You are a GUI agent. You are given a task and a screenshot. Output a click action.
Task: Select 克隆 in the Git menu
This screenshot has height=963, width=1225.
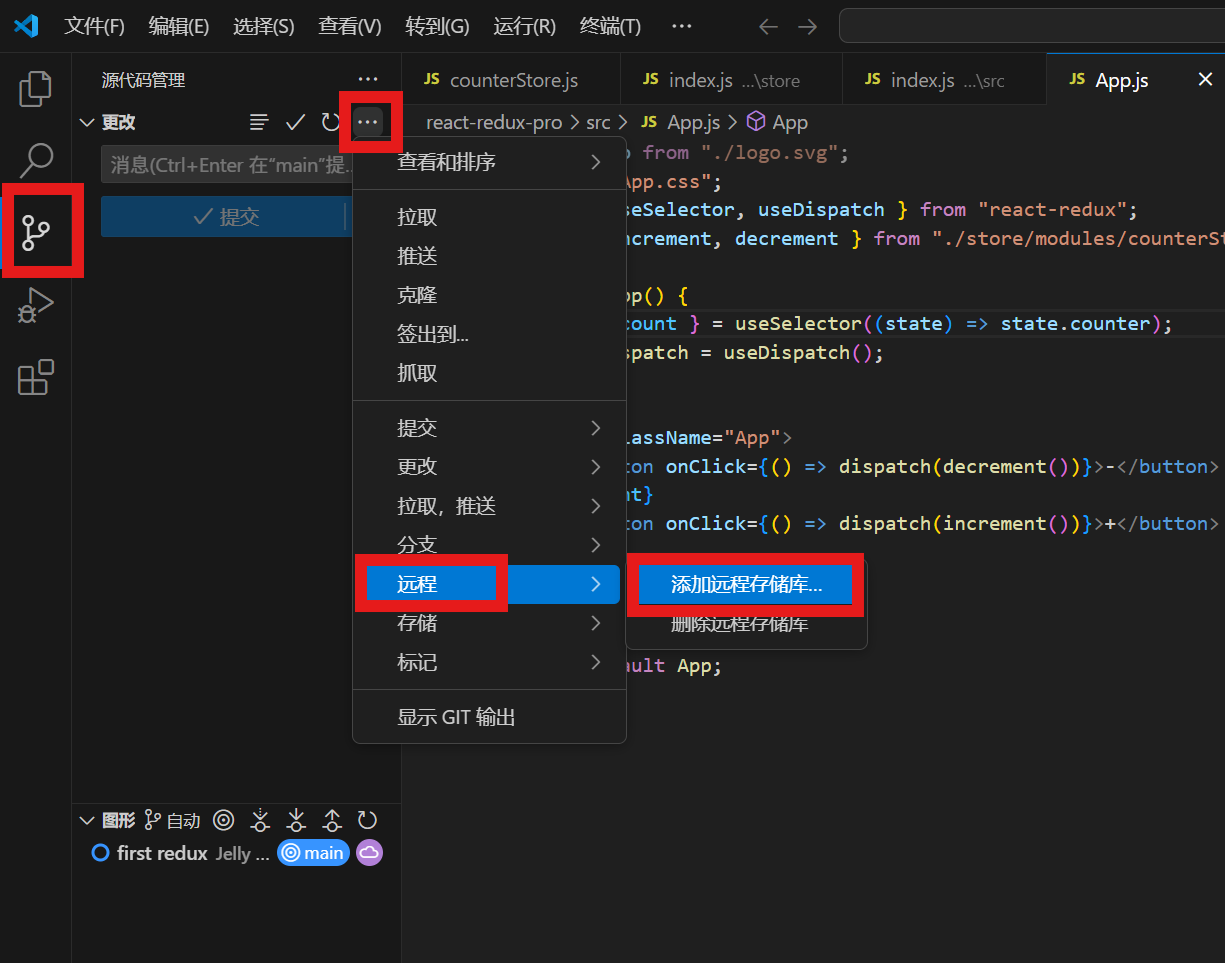(489, 296)
